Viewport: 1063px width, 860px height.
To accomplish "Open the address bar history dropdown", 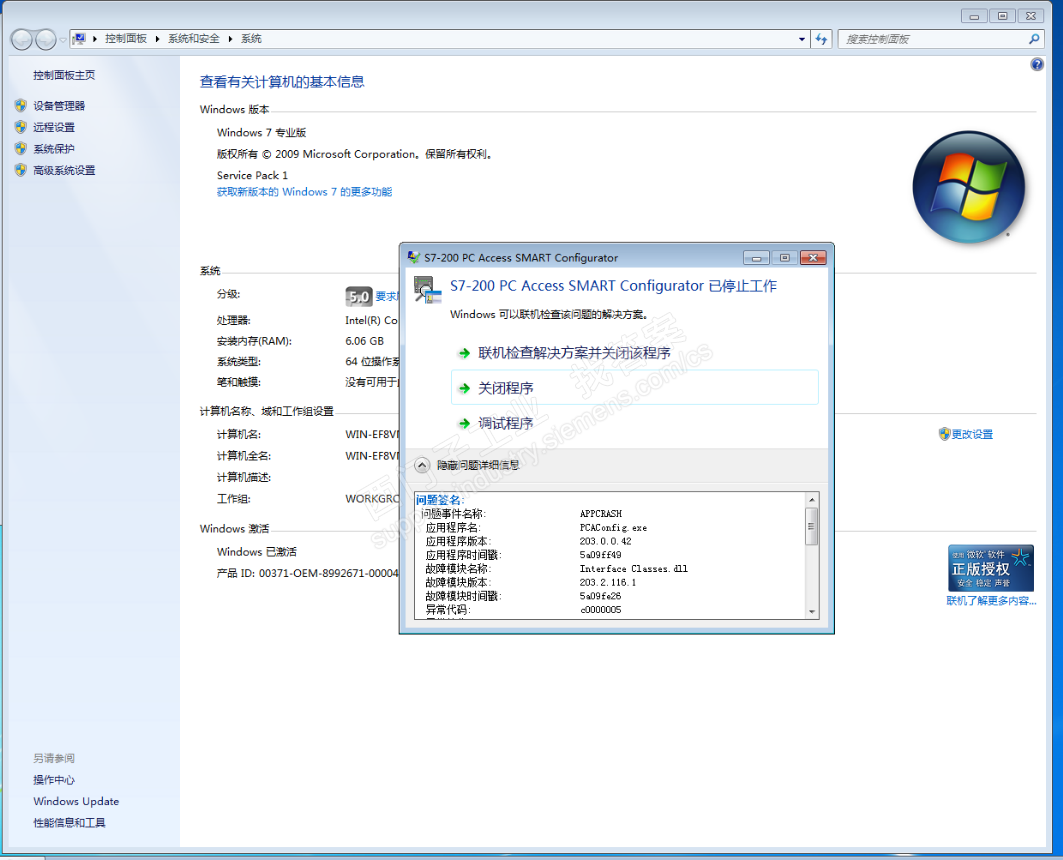I will (802, 39).
